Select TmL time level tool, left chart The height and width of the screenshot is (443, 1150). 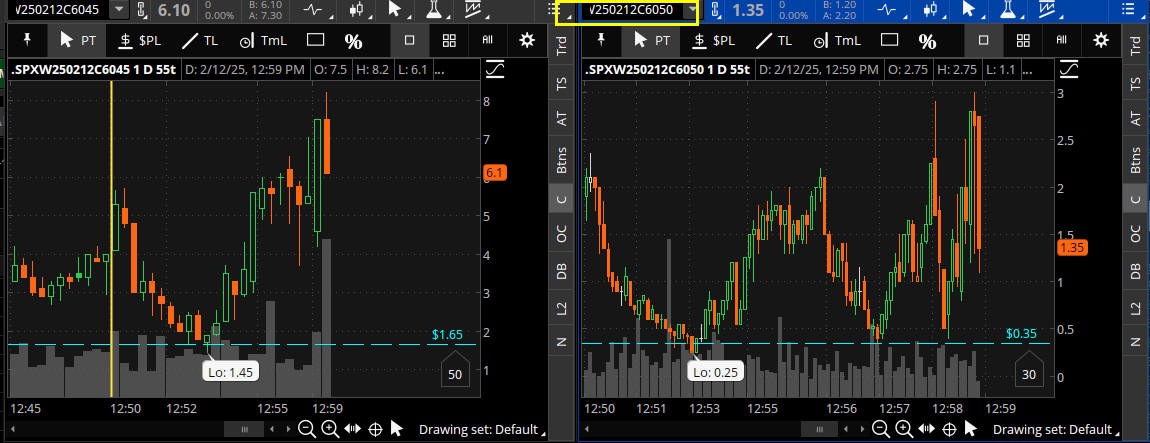(x=263, y=41)
